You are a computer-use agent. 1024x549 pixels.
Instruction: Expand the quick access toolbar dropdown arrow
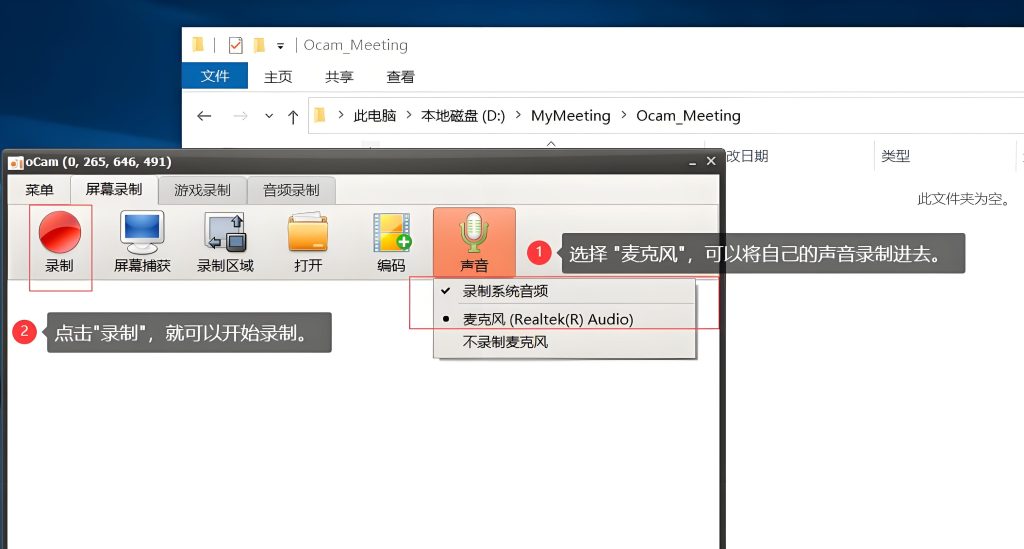pyautogui.click(x=280, y=46)
